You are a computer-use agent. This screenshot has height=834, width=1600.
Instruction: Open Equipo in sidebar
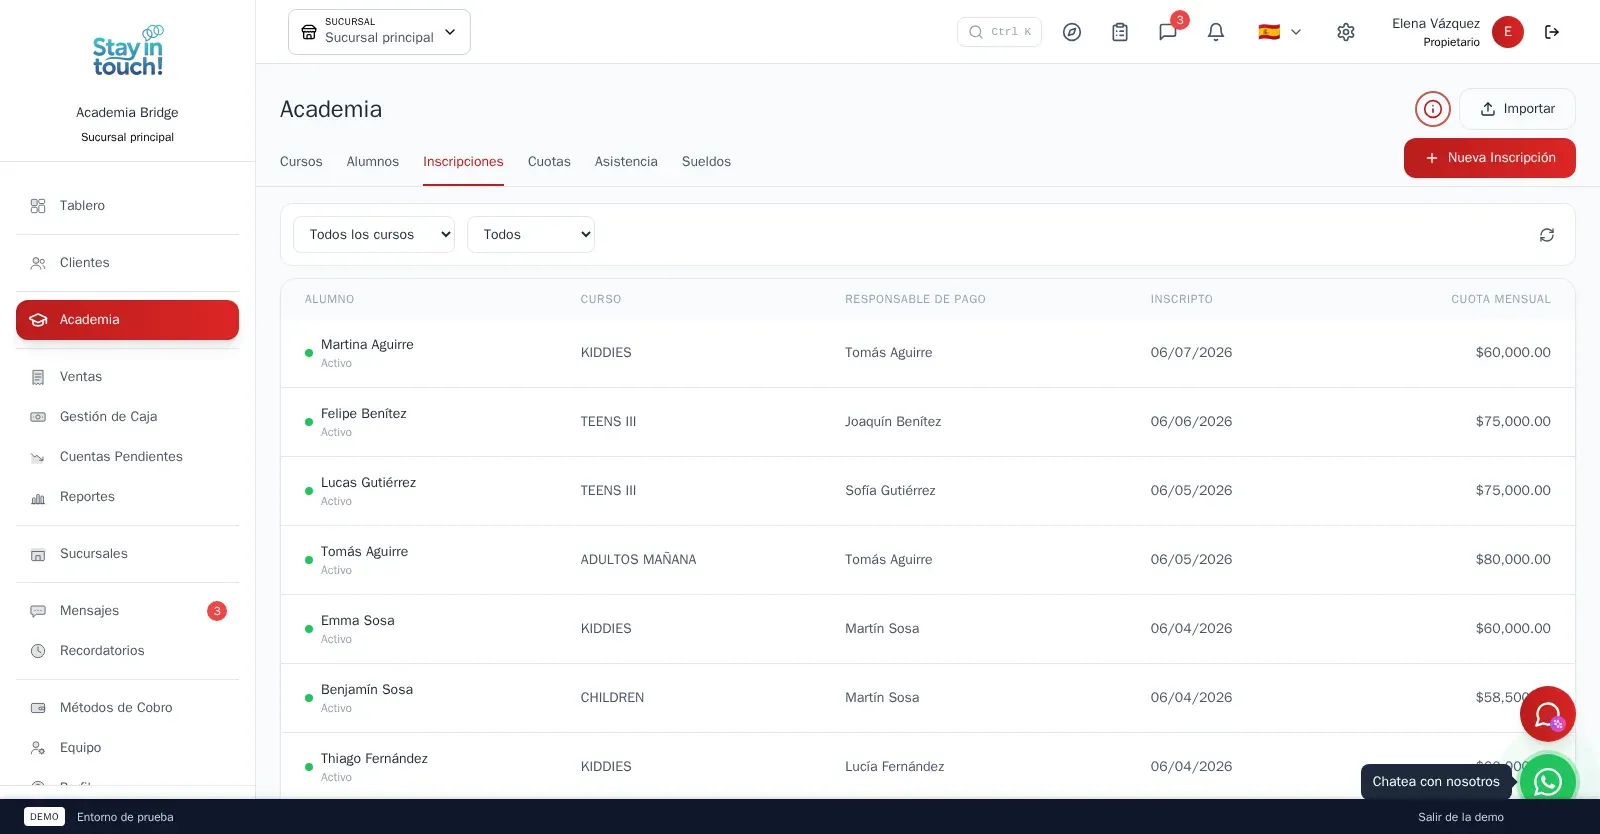(128, 748)
